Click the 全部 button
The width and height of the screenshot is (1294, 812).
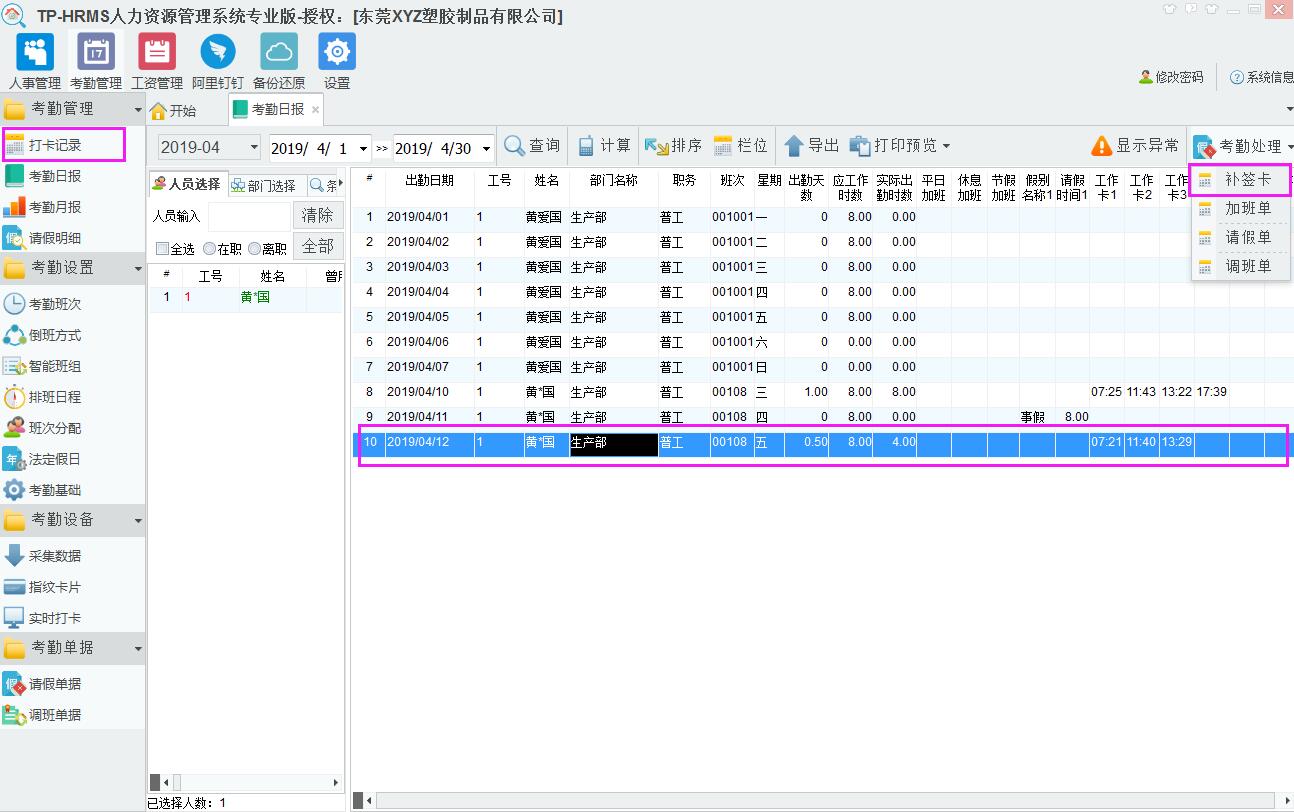(x=317, y=246)
